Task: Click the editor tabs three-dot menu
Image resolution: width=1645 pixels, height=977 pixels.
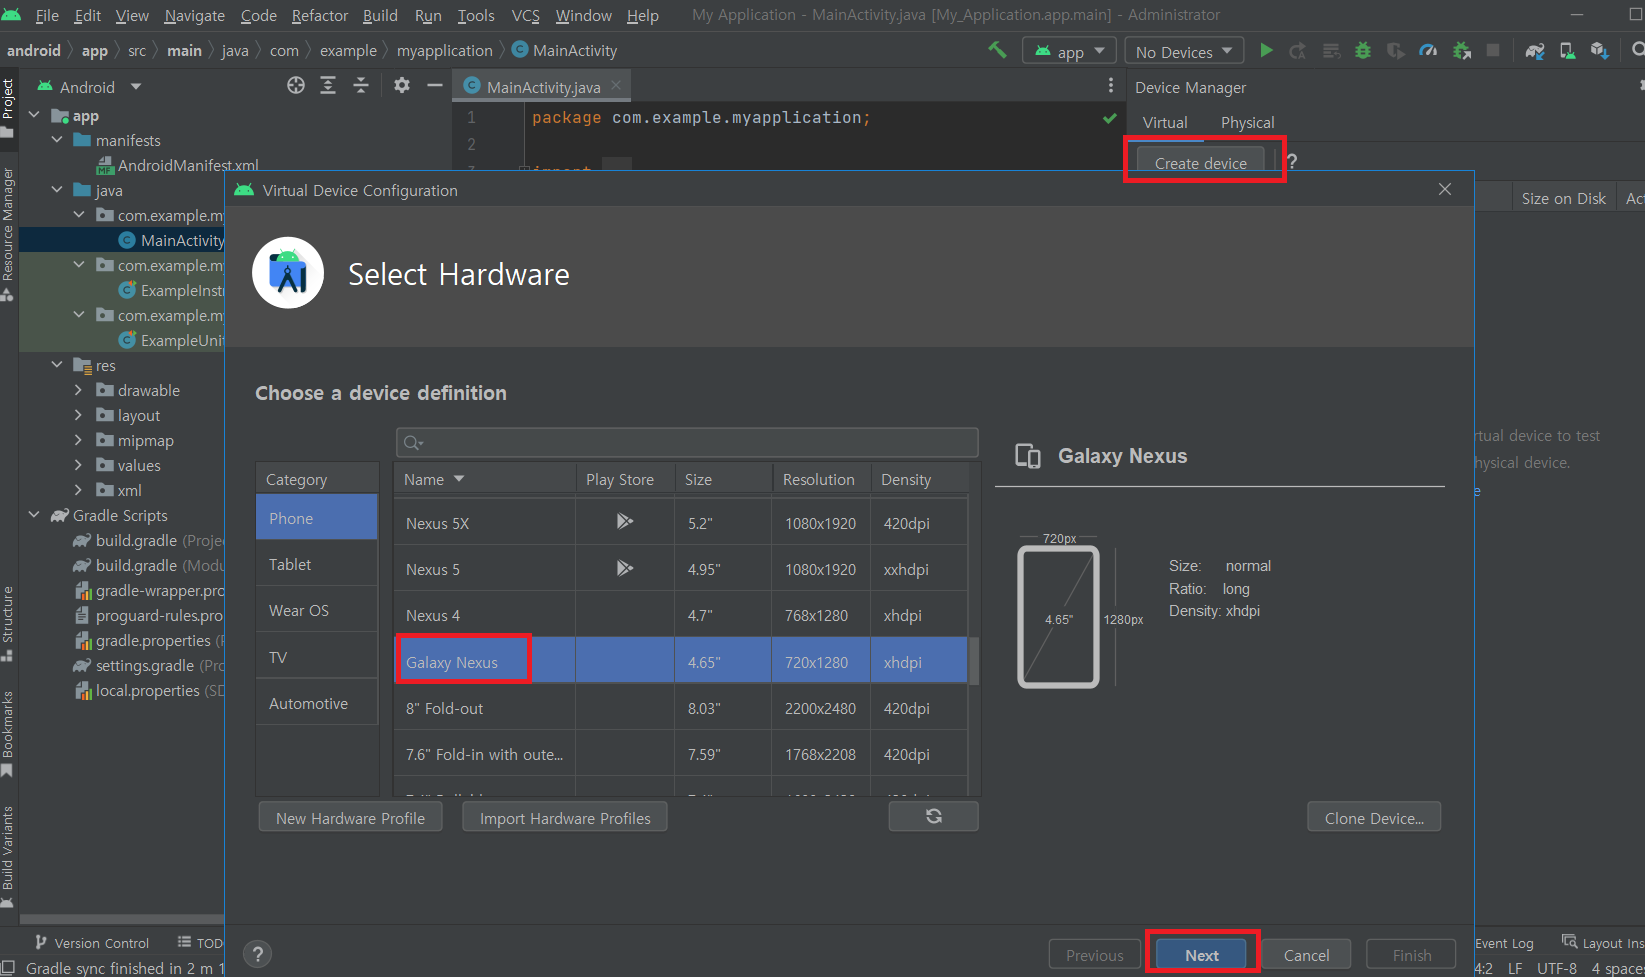Action: pyautogui.click(x=1110, y=86)
